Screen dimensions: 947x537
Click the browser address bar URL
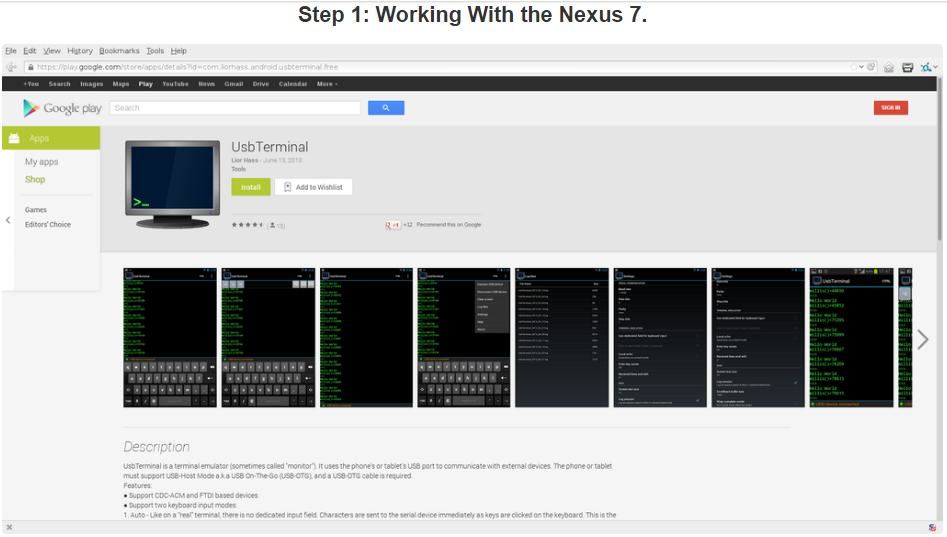pyautogui.click(x=187, y=67)
